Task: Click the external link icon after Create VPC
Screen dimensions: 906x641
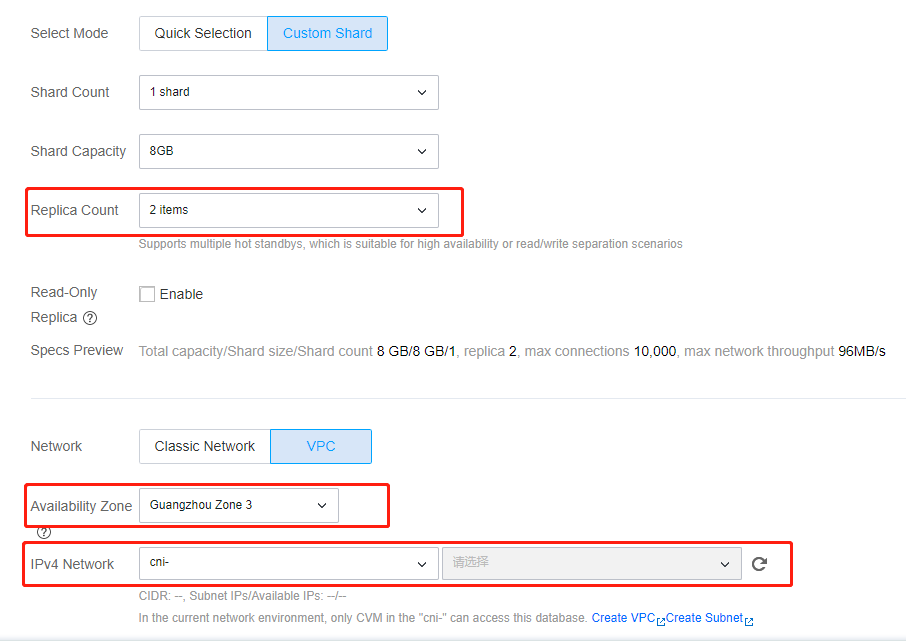Action: point(660,621)
